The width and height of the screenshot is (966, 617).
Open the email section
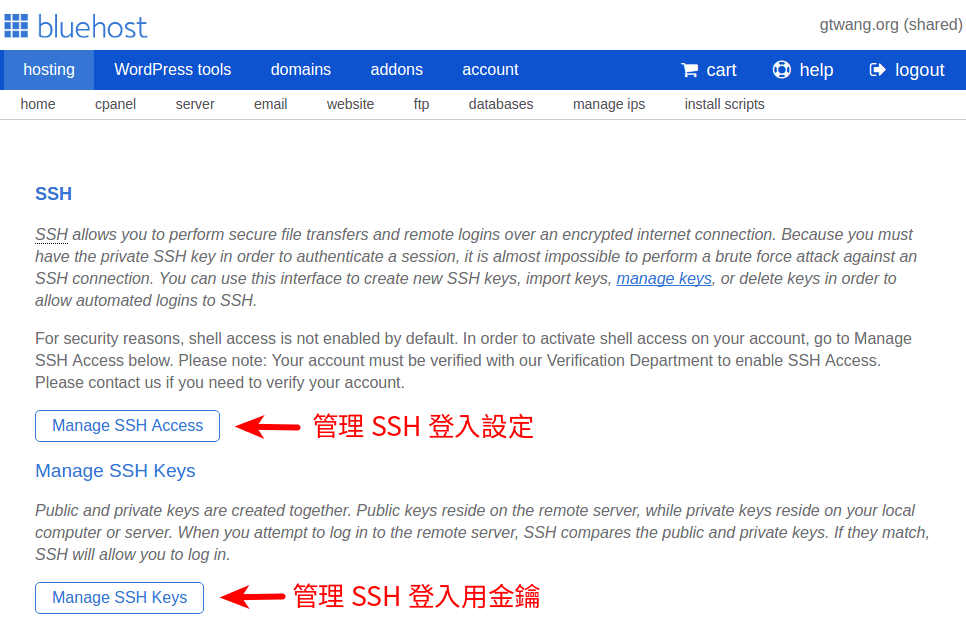[x=270, y=103]
